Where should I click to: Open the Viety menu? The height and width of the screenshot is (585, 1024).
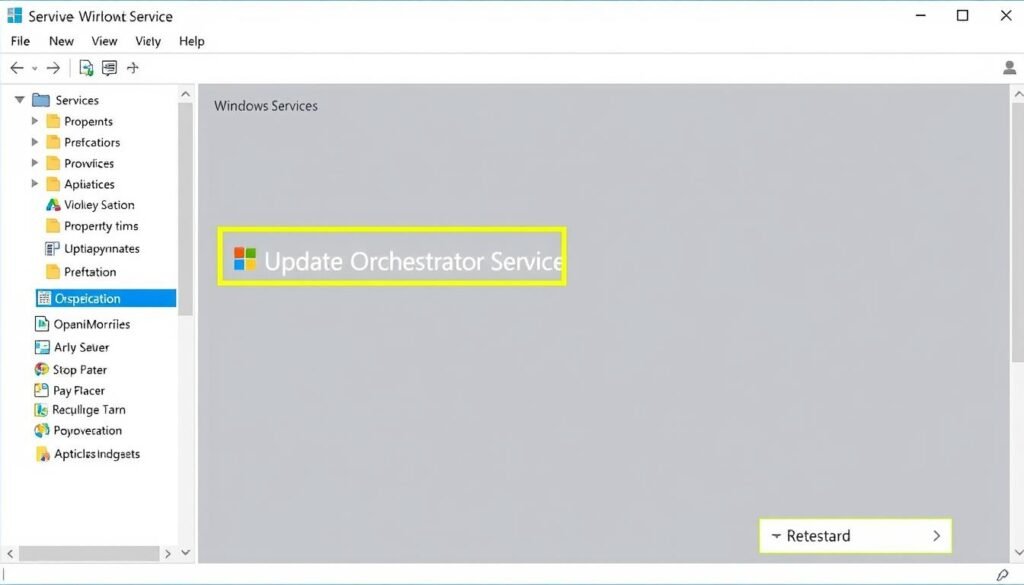coord(148,41)
